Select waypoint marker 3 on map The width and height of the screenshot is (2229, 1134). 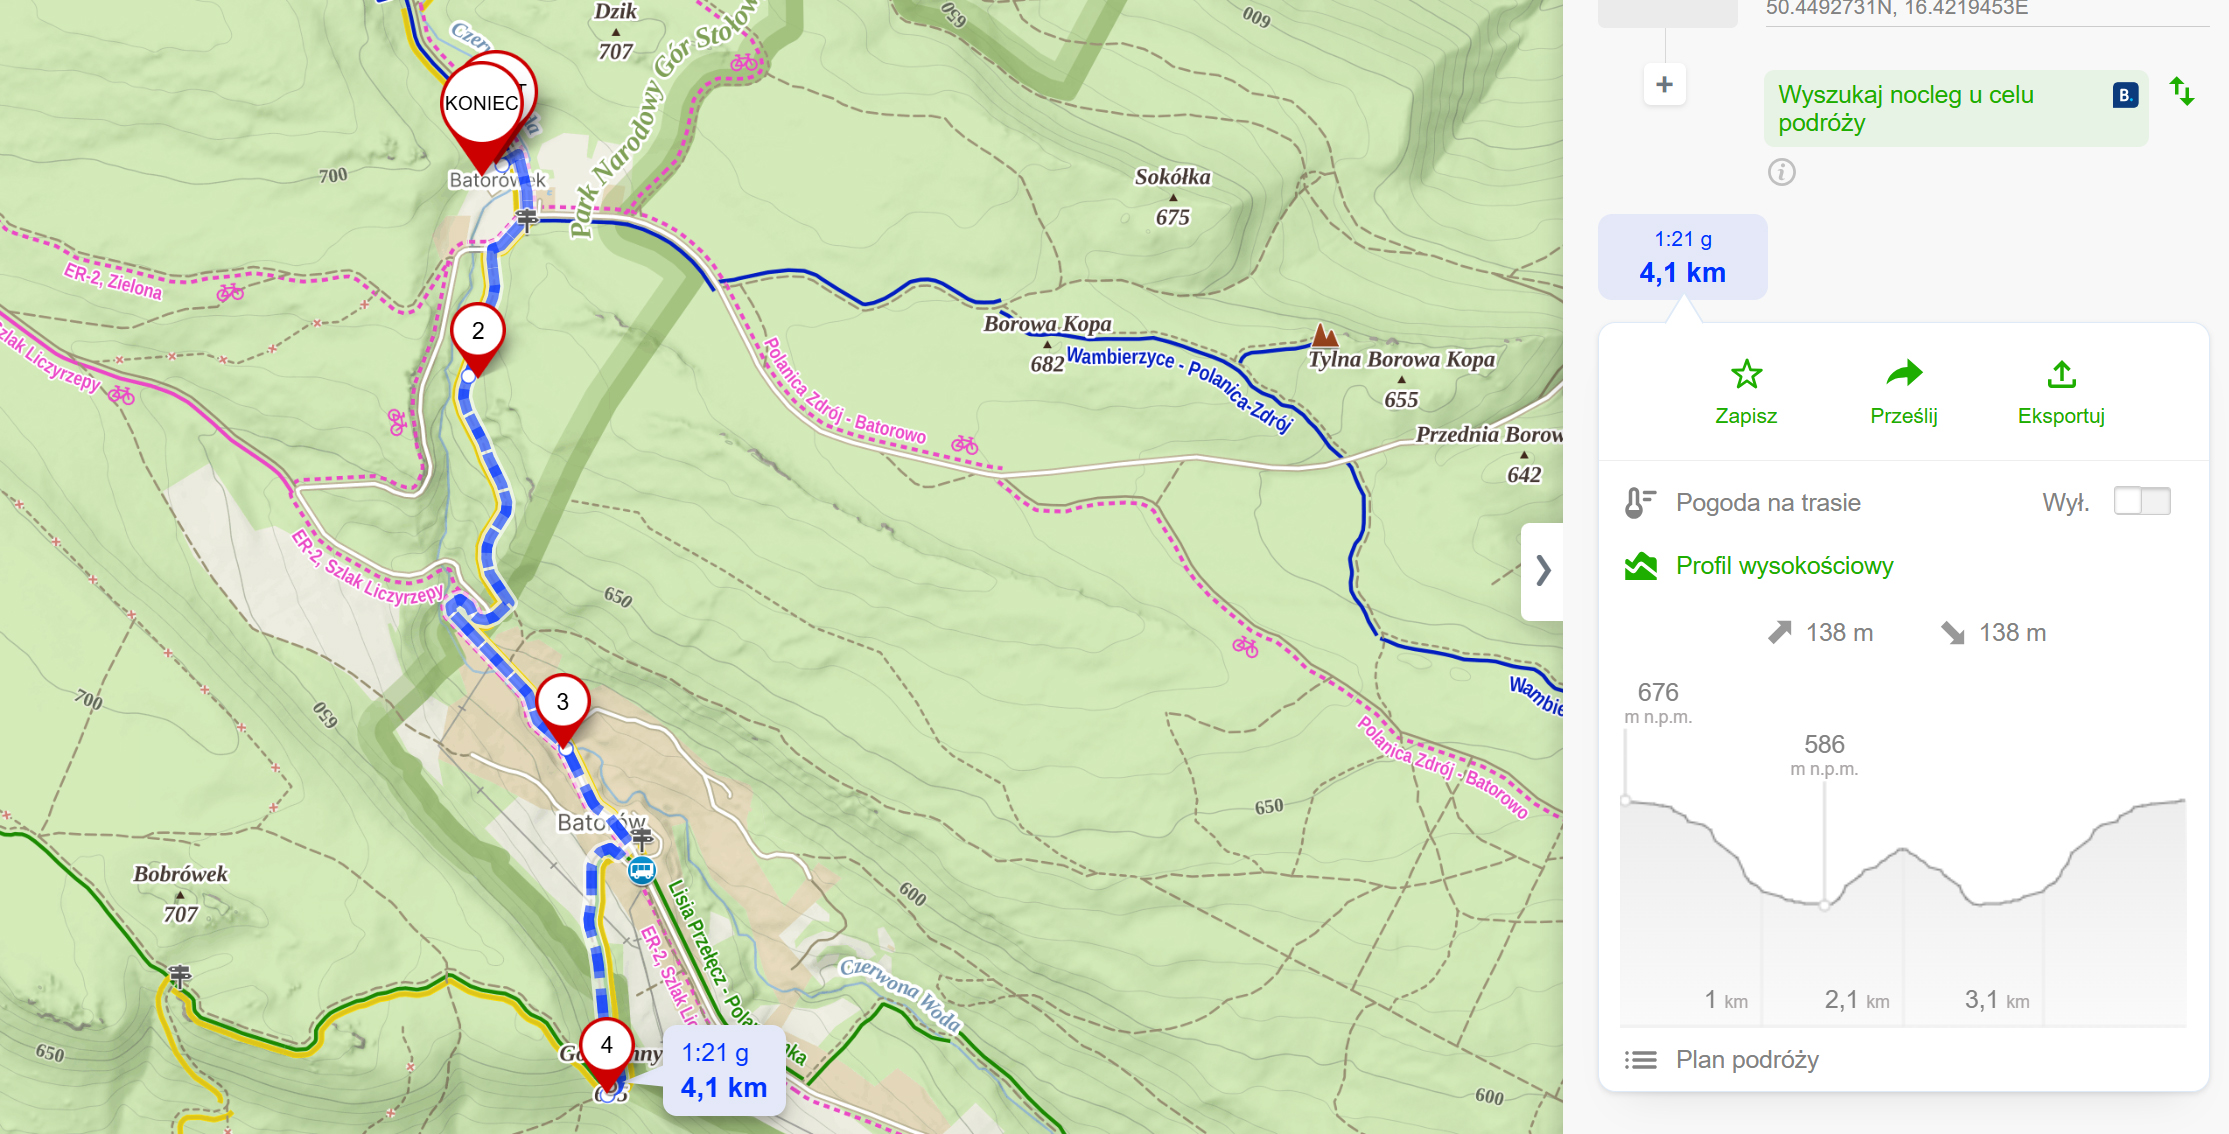click(x=562, y=702)
